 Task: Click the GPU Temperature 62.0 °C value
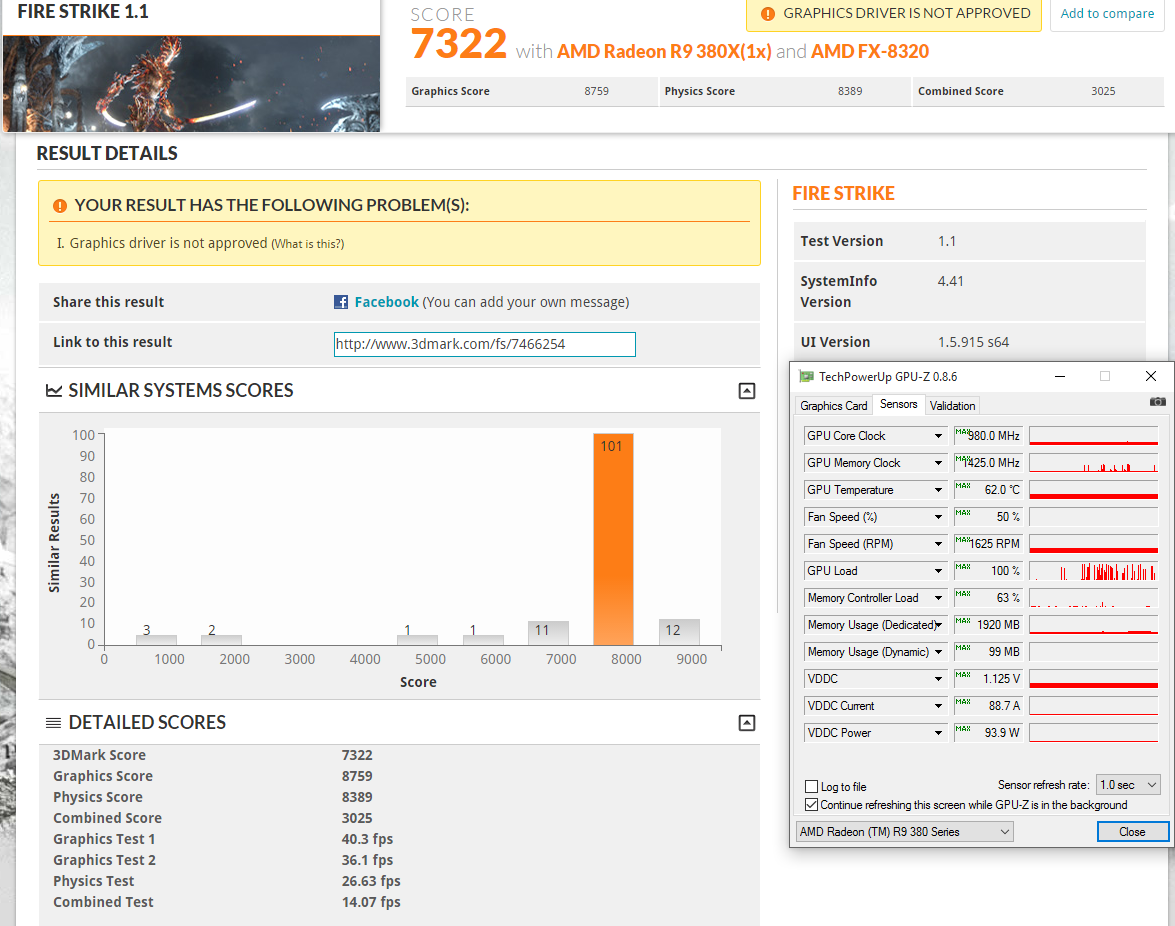tap(988, 490)
